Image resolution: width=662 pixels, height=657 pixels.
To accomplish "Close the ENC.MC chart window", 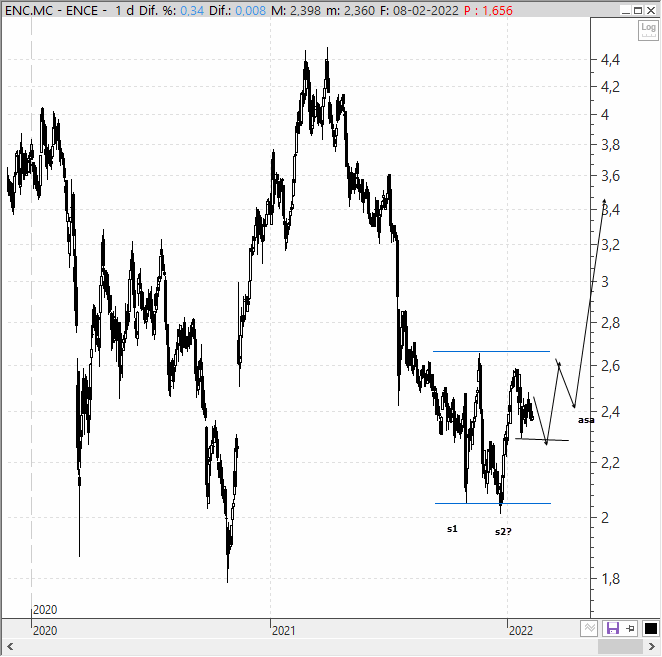I will (x=651, y=10).
